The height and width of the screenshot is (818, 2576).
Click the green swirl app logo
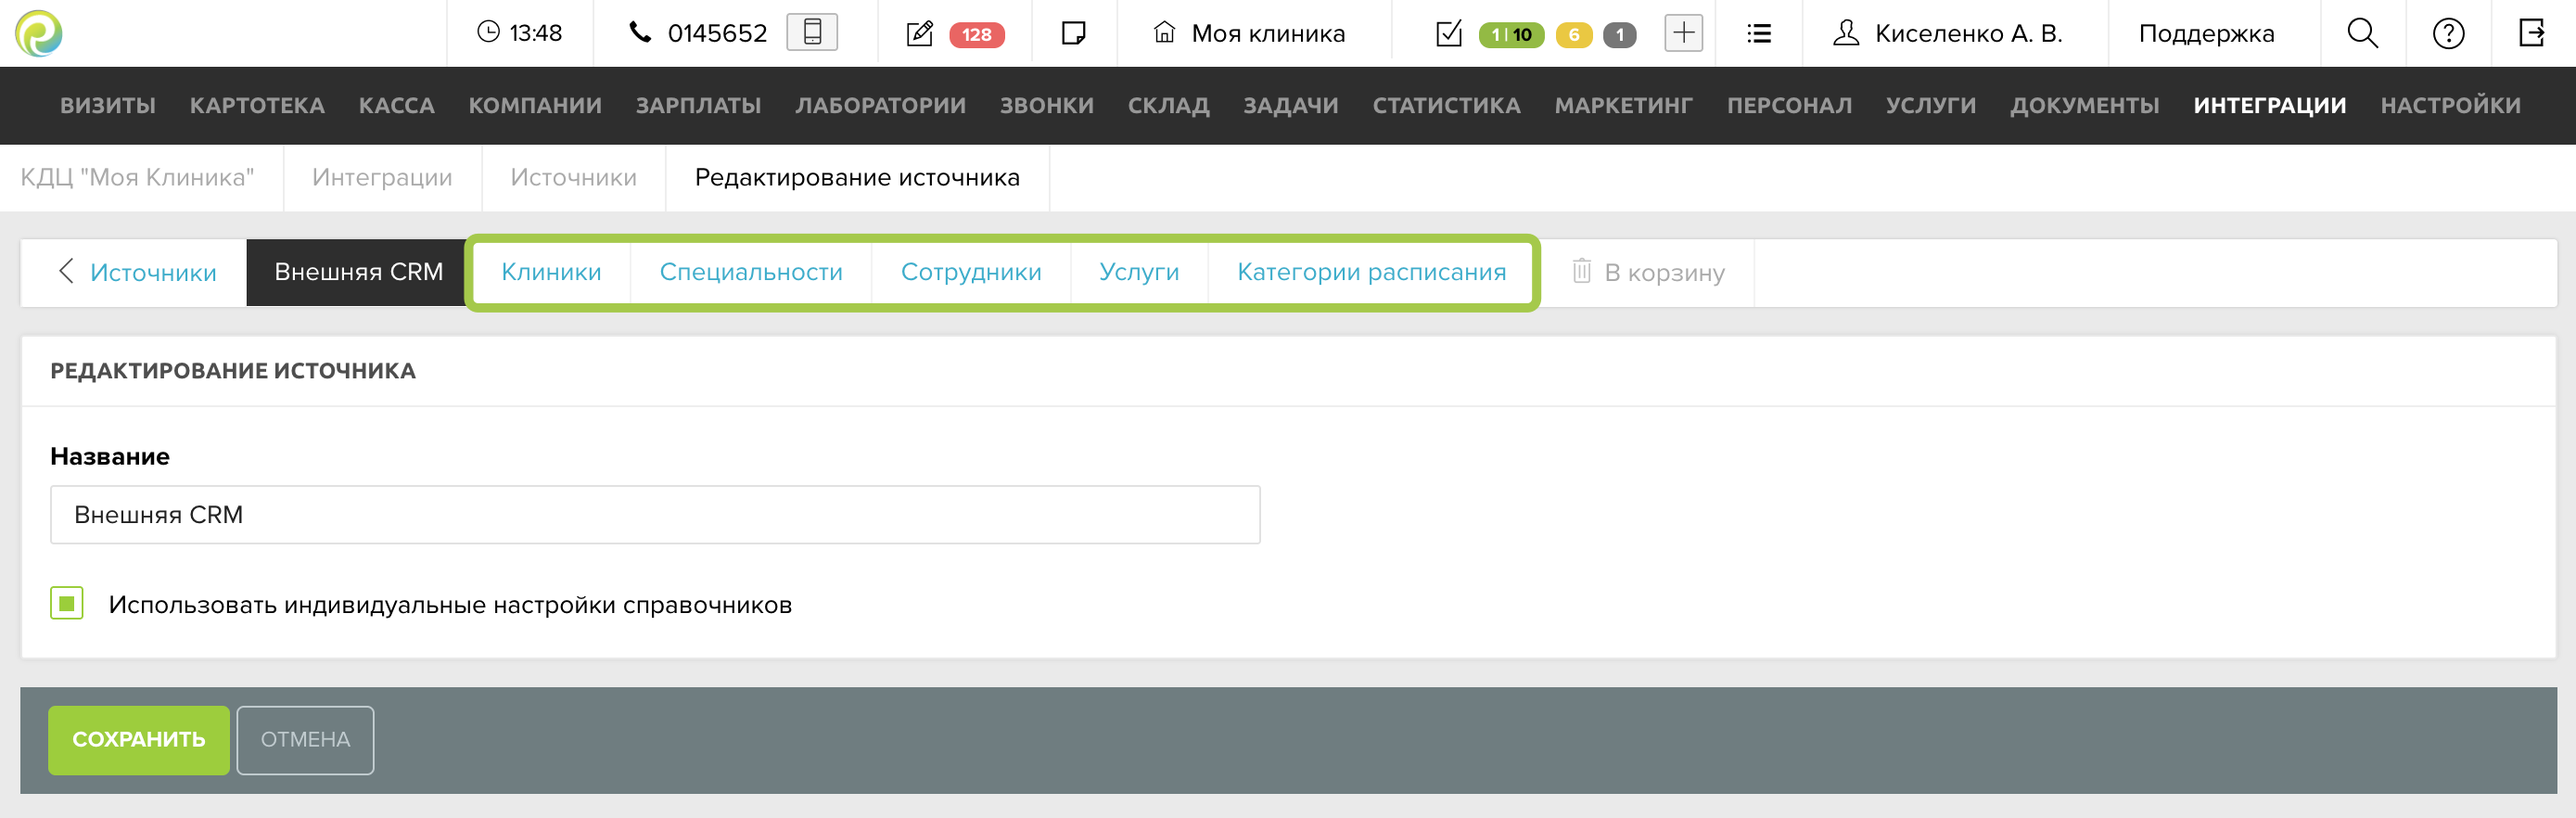click(x=38, y=33)
